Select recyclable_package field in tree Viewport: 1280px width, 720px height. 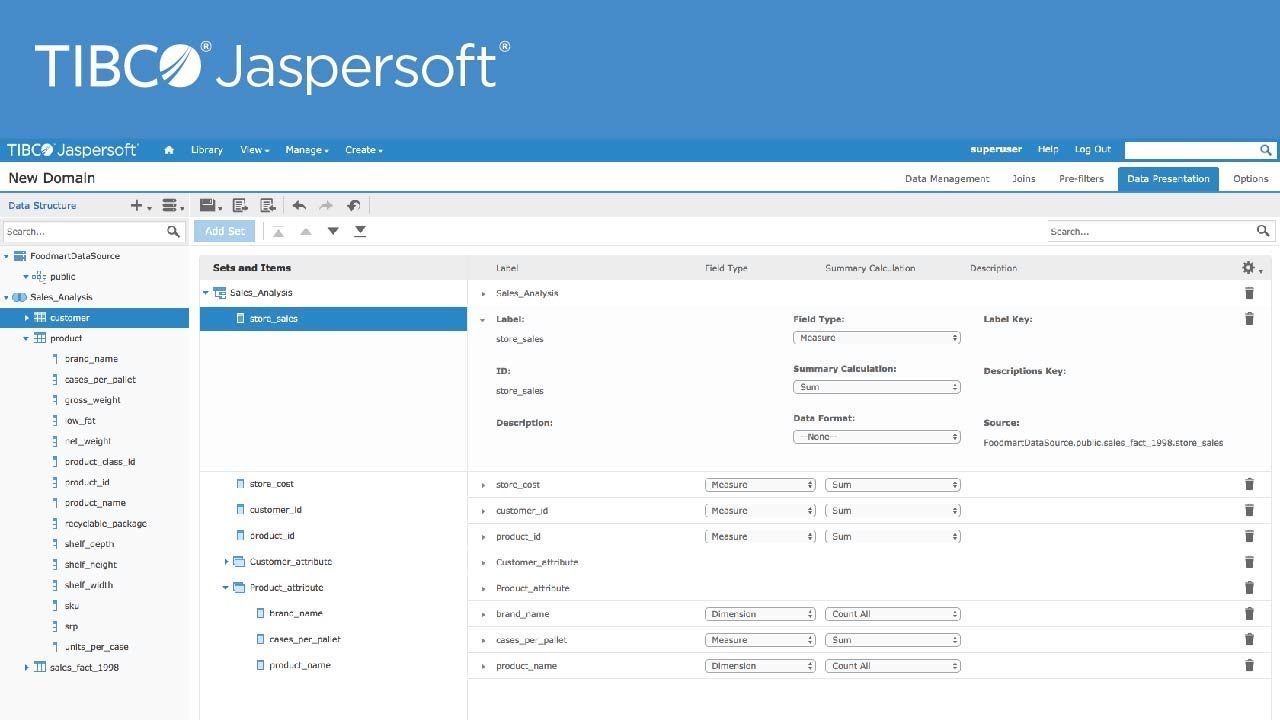[x=105, y=523]
